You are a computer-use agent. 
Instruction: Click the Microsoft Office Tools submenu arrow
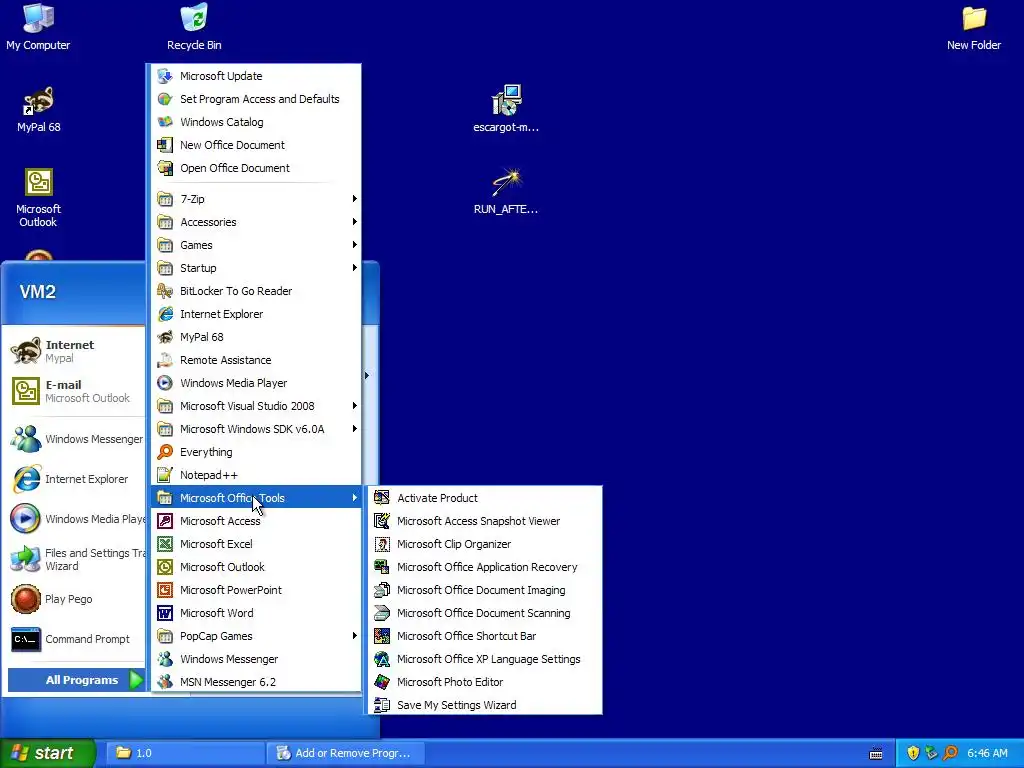[x=355, y=498]
